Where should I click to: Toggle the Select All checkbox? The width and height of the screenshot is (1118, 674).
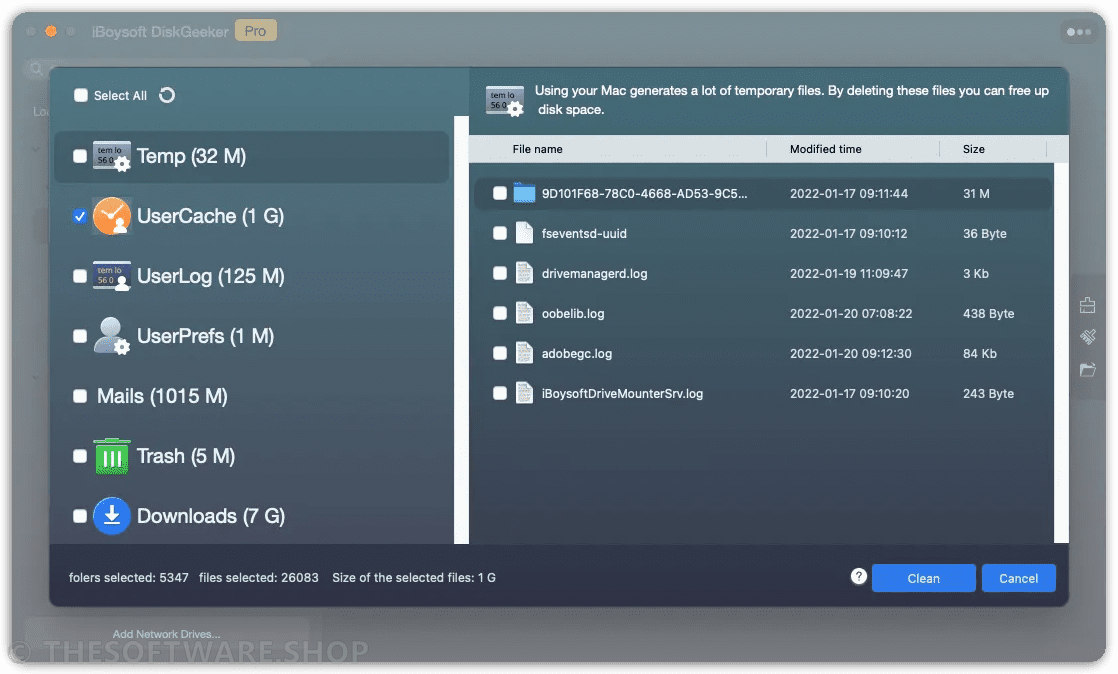[x=81, y=95]
